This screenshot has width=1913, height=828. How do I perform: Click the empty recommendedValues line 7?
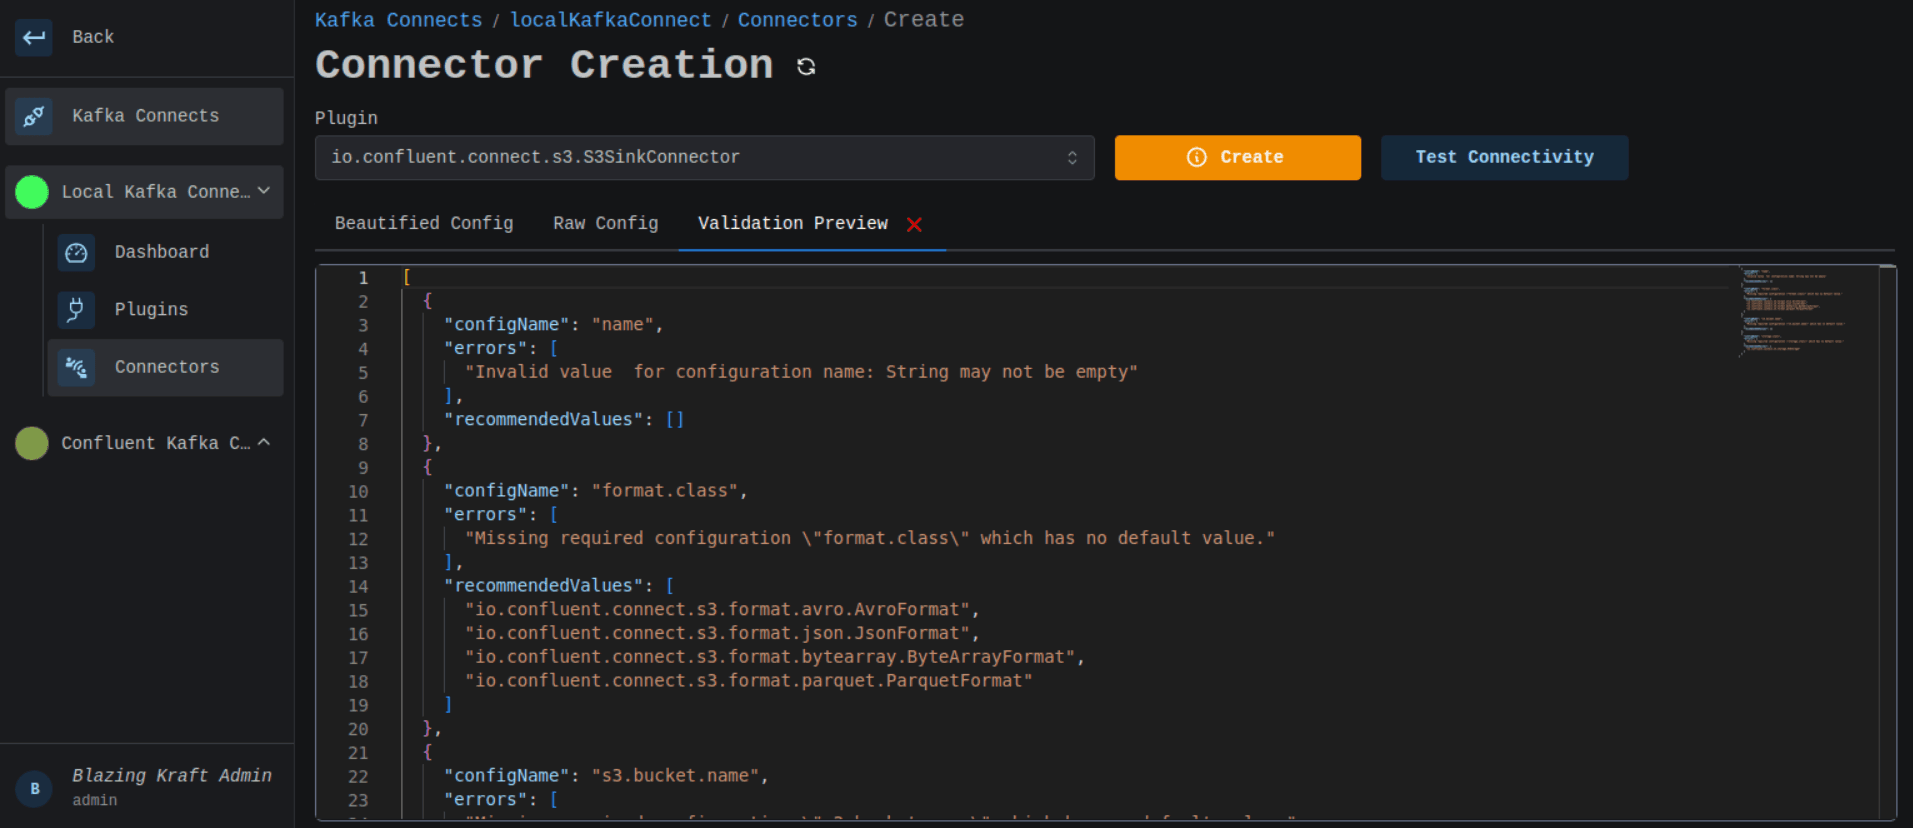pyautogui.click(x=564, y=420)
